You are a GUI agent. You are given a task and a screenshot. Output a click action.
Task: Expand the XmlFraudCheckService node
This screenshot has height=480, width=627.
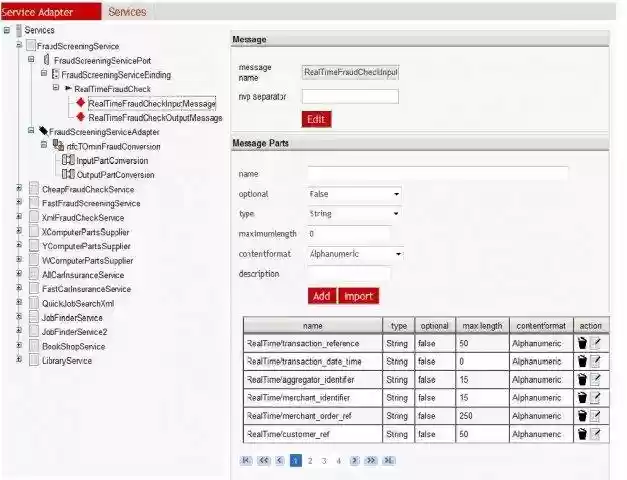tap(19, 216)
